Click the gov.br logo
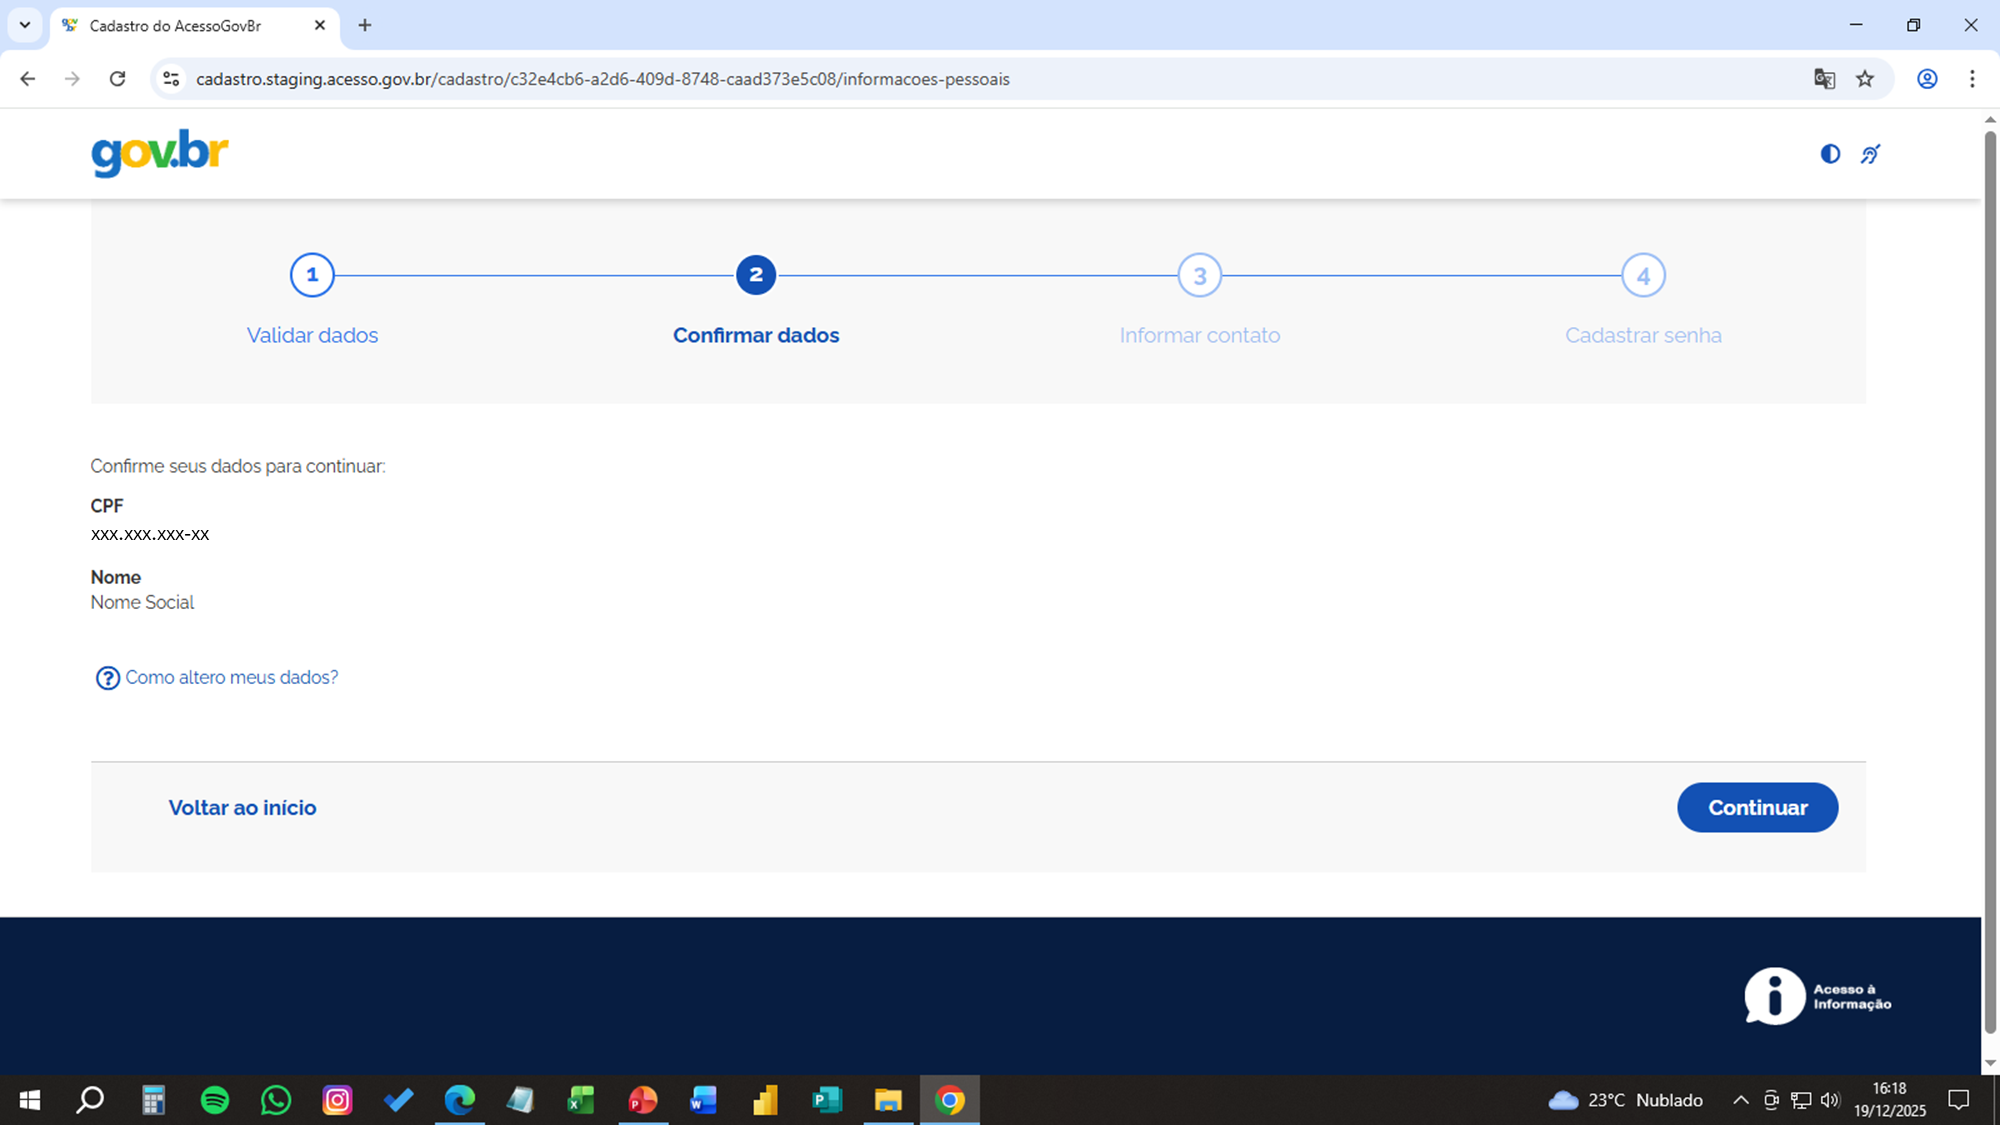The image size is (2000, 1125). (x=160, y=153)
